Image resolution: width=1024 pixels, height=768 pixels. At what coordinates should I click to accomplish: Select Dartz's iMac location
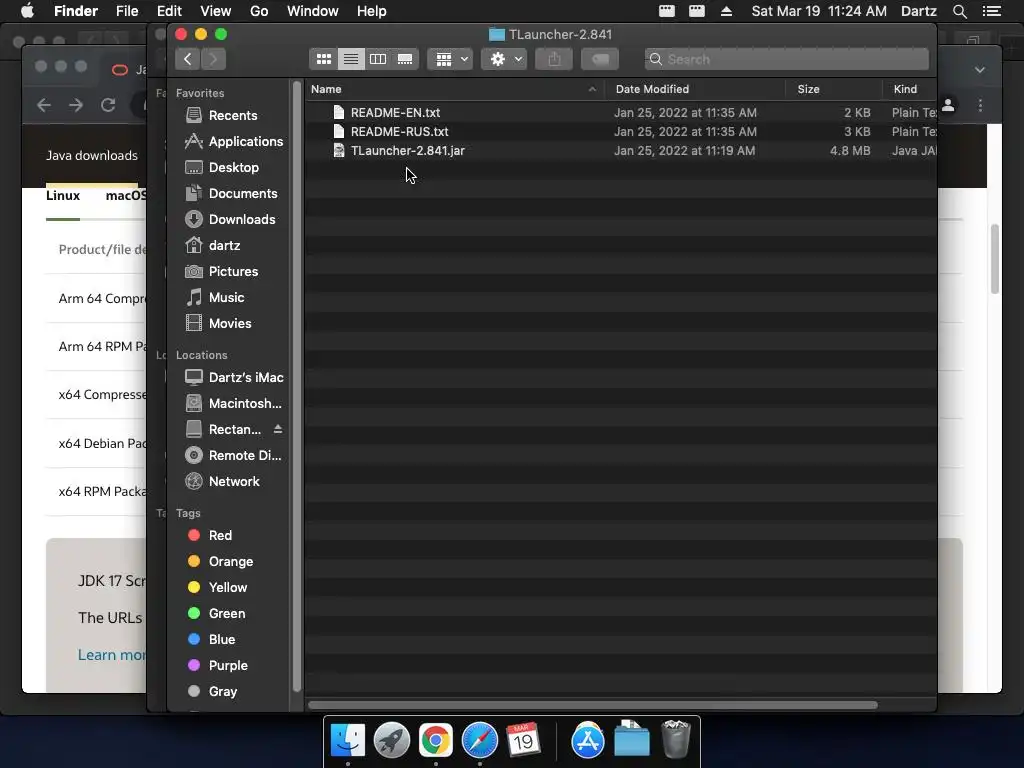click(x=234, y=377)
